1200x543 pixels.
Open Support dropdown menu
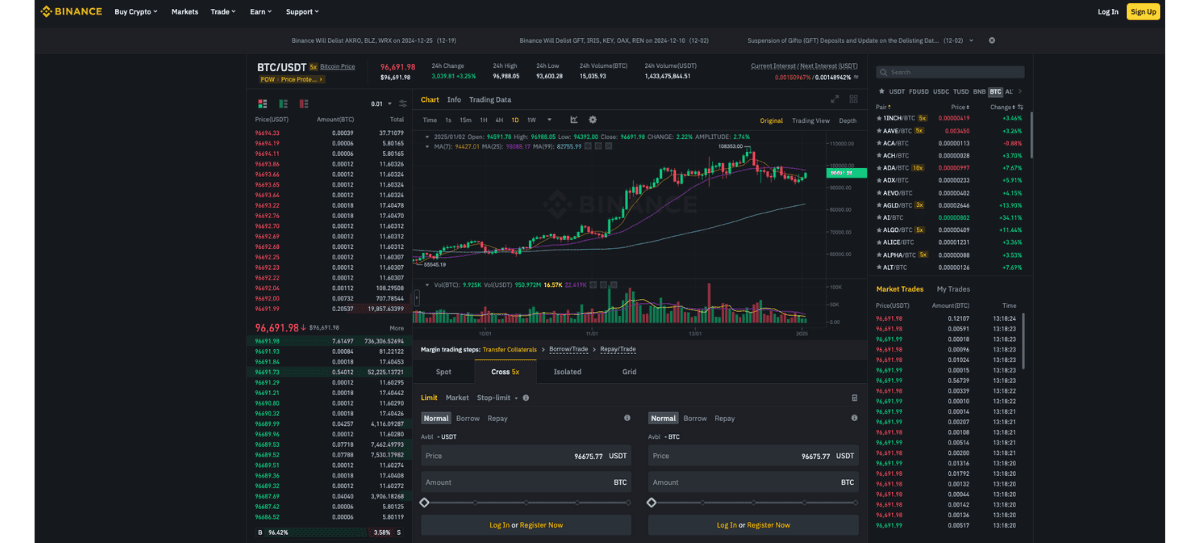coord(302,11)
